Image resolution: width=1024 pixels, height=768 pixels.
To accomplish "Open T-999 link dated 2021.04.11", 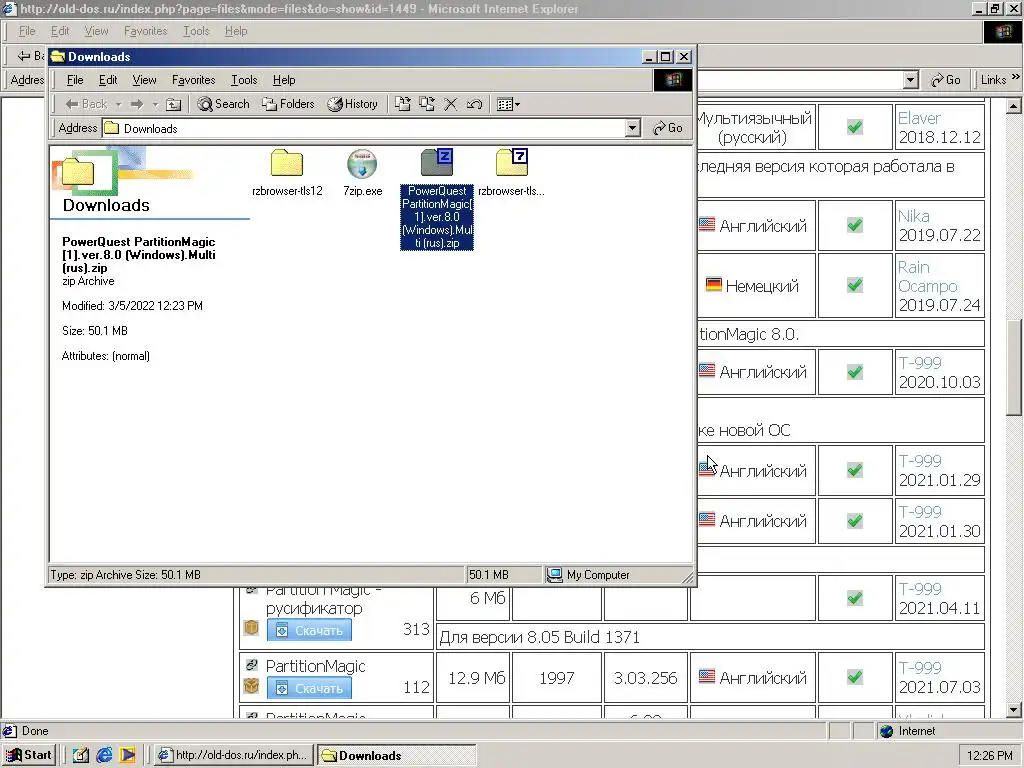I will tap(920, 589).
